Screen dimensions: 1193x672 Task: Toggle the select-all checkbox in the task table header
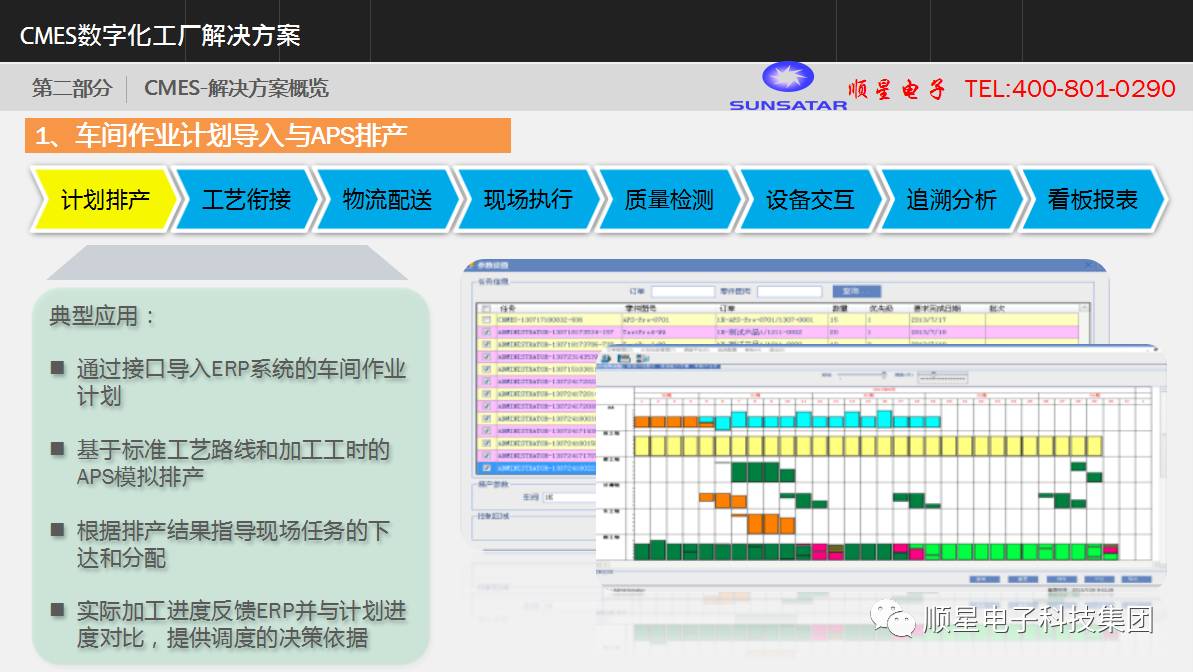(x=486, y=309)
